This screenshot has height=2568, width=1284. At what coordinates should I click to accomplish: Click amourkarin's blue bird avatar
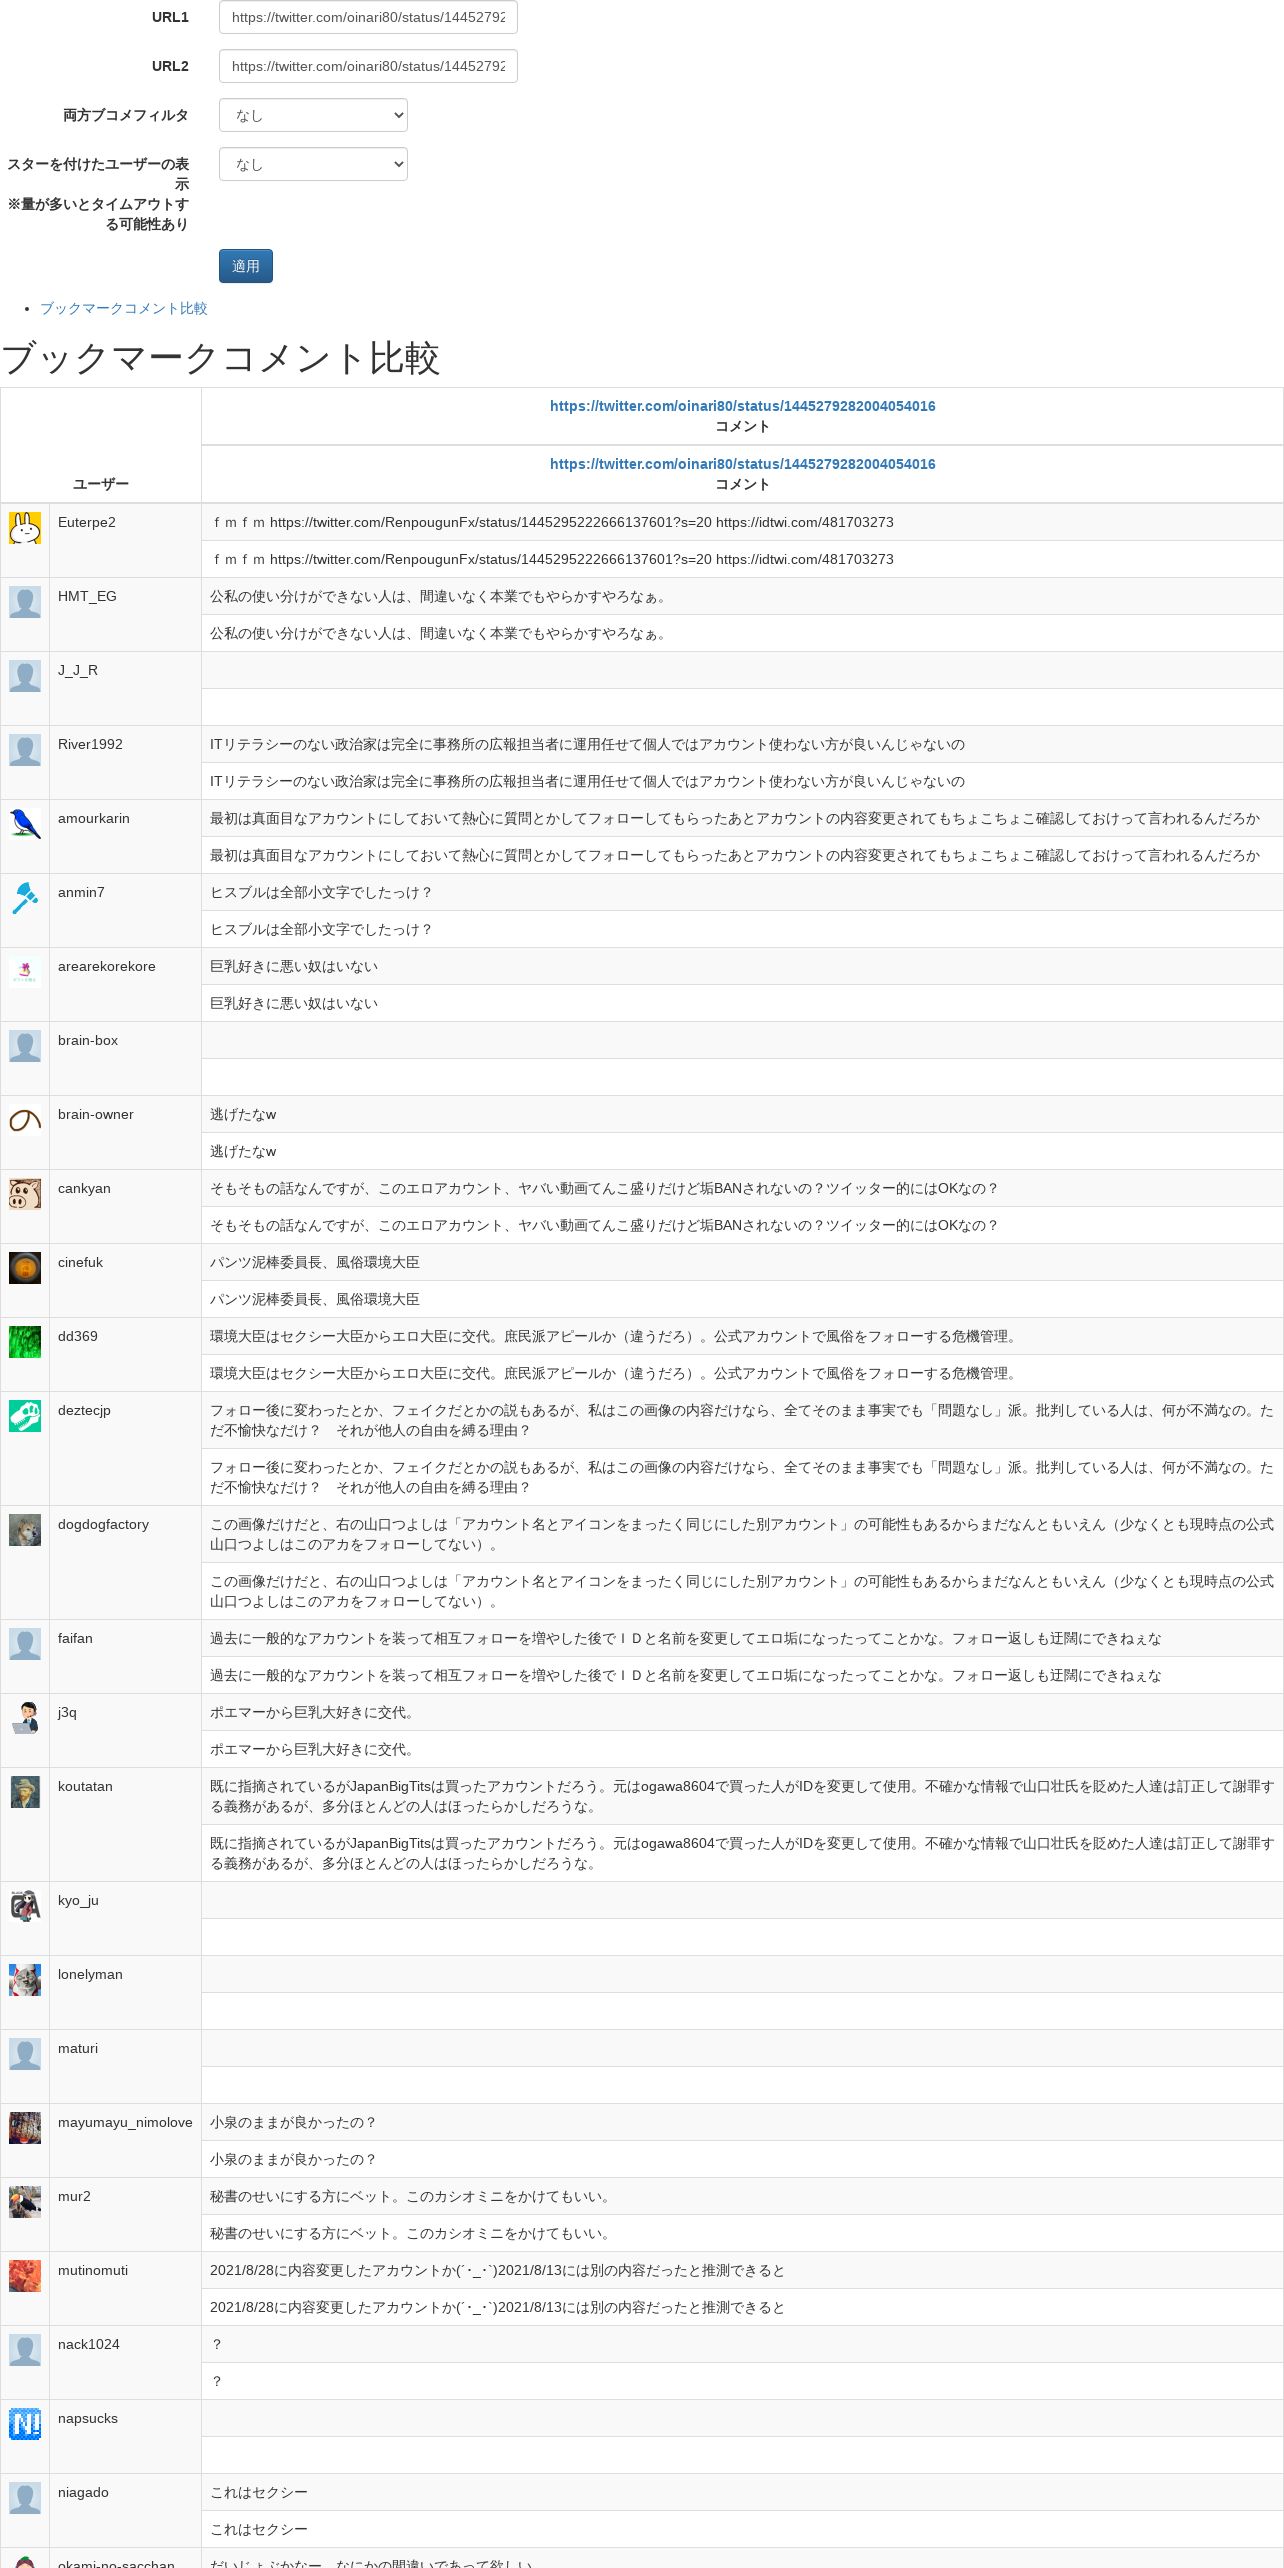point(25,824)
